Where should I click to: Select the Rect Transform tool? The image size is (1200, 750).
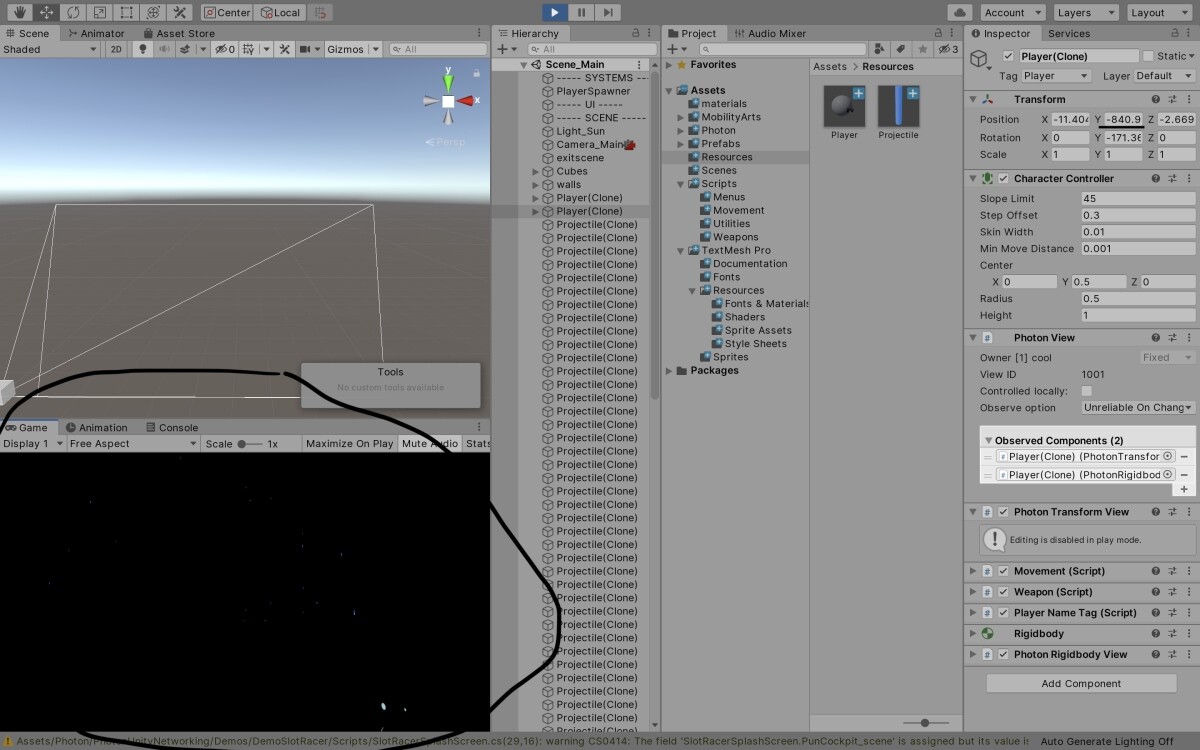coord(126,12)
